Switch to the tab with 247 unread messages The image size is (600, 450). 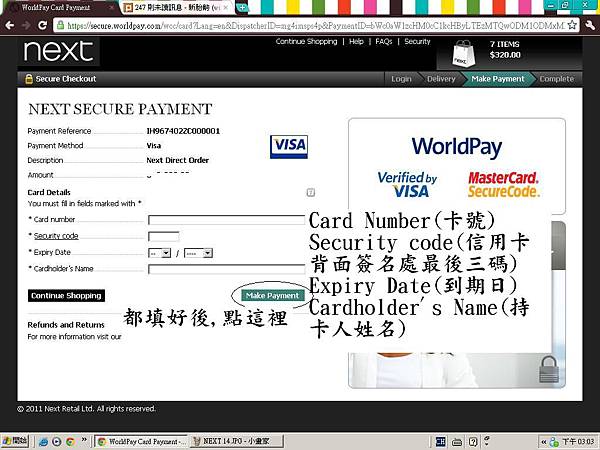tap(177, 7)
